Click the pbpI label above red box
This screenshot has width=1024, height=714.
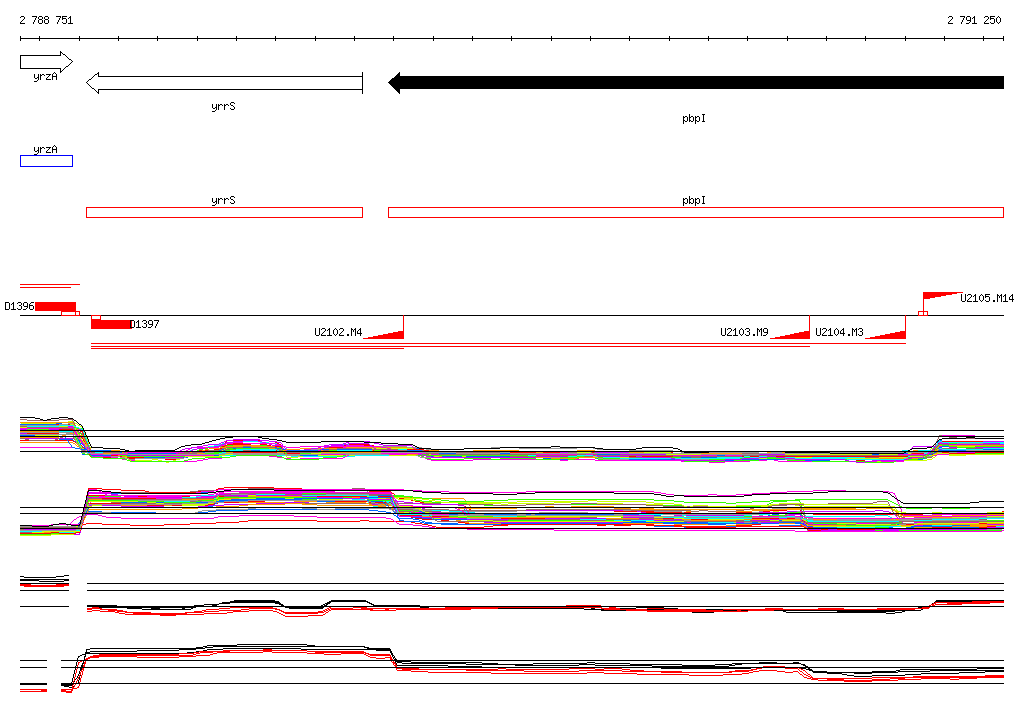(x=694, y=201)
